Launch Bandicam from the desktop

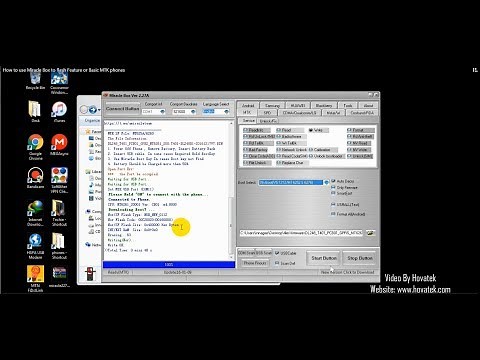click(35, 178)
